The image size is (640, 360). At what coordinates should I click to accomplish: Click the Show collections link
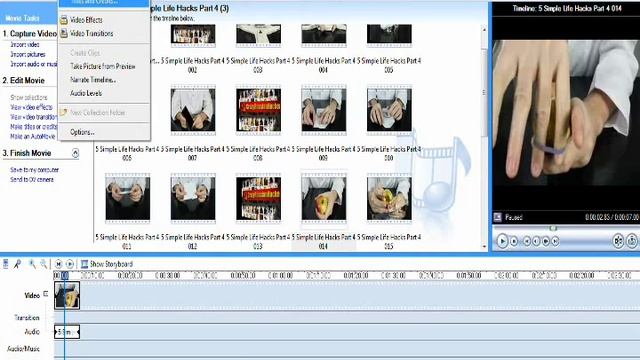click(x=29, y=98)
